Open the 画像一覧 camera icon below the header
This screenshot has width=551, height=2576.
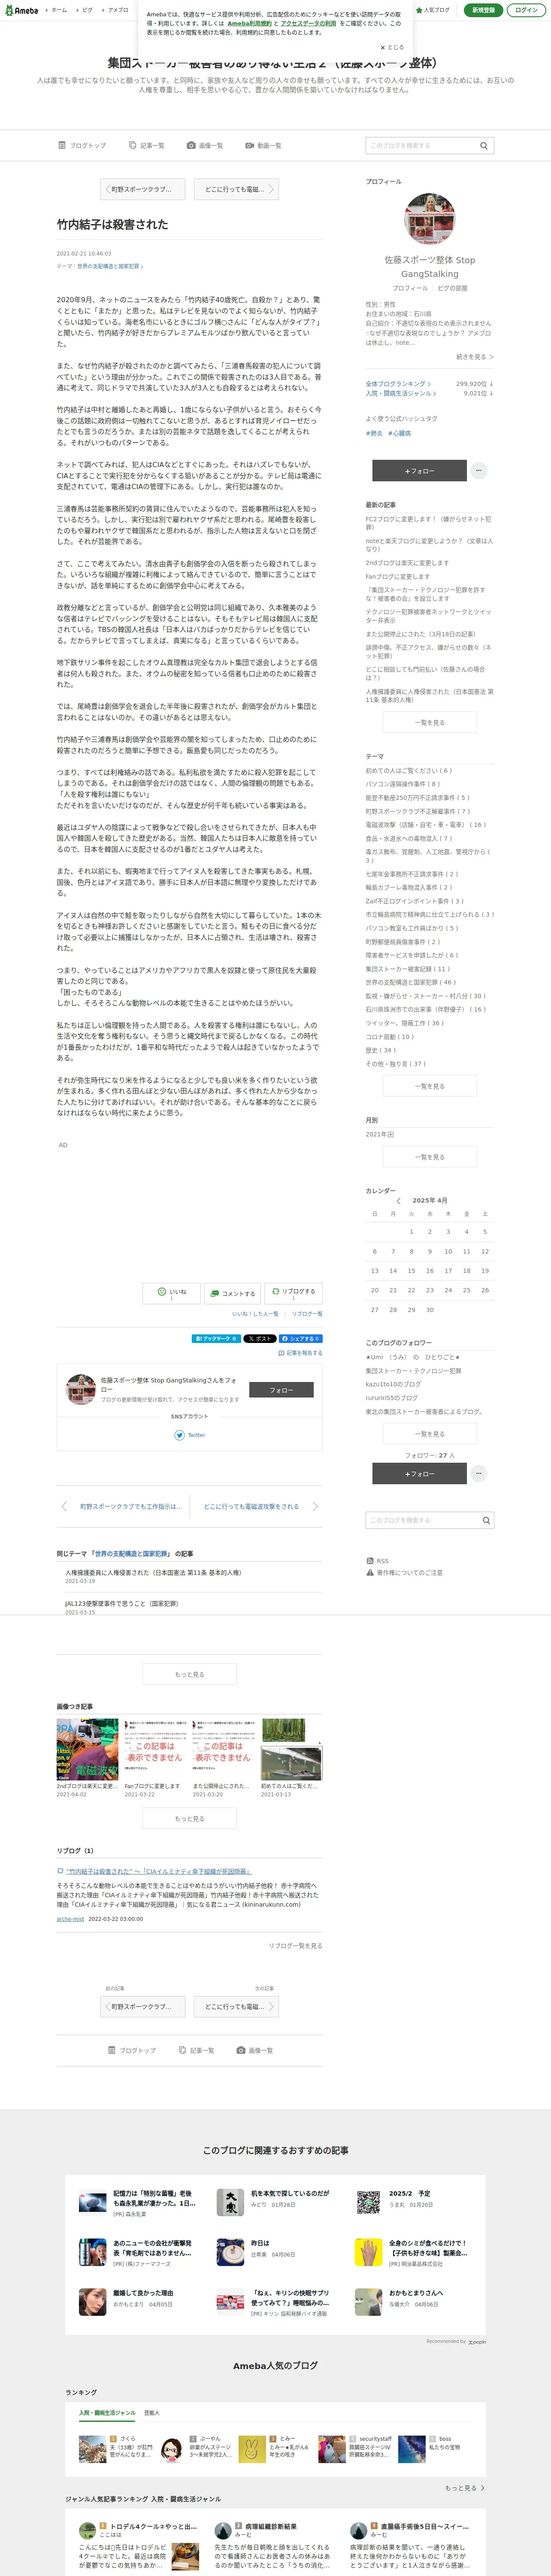pyautogui.click(x=205, y=146)
